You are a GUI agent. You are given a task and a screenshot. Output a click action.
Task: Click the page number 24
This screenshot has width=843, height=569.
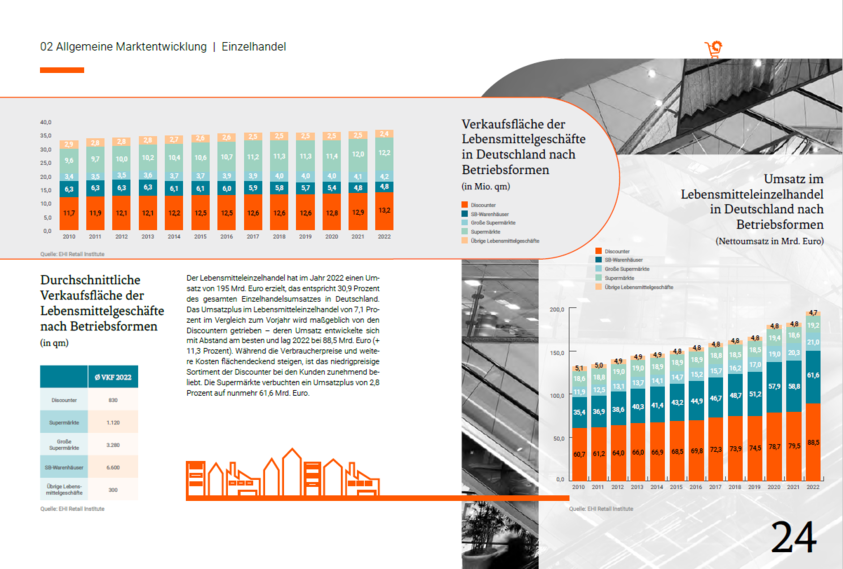coord(794,537)
